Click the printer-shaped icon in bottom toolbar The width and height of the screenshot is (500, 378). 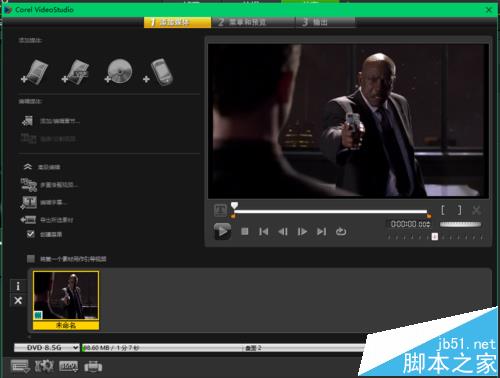pyautogui.click(x=93, y=366)
